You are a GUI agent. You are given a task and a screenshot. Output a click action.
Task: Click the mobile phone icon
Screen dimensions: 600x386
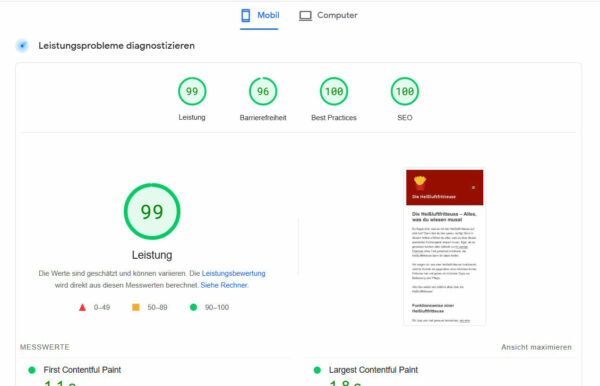(x=246, y=15)
